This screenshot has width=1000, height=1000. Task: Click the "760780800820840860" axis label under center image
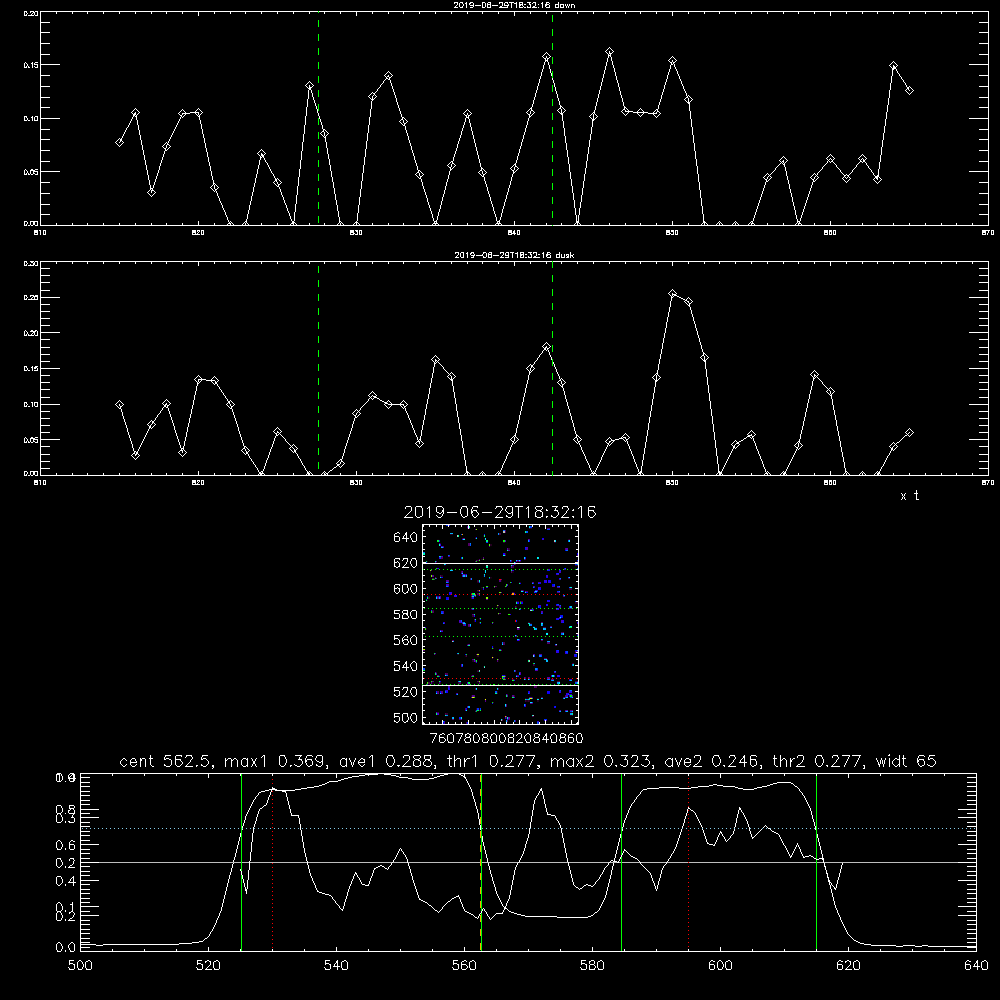point(506,738)
